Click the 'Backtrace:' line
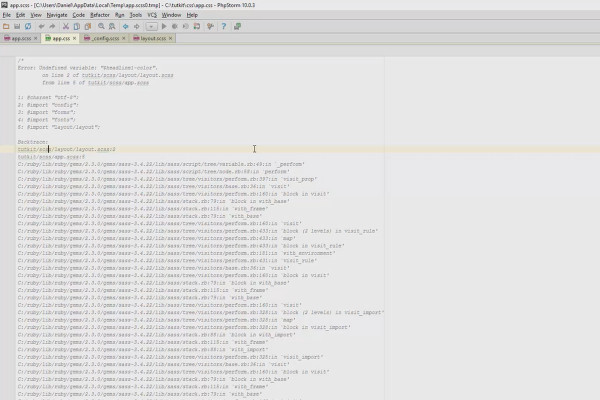 (x=33, y=142)
